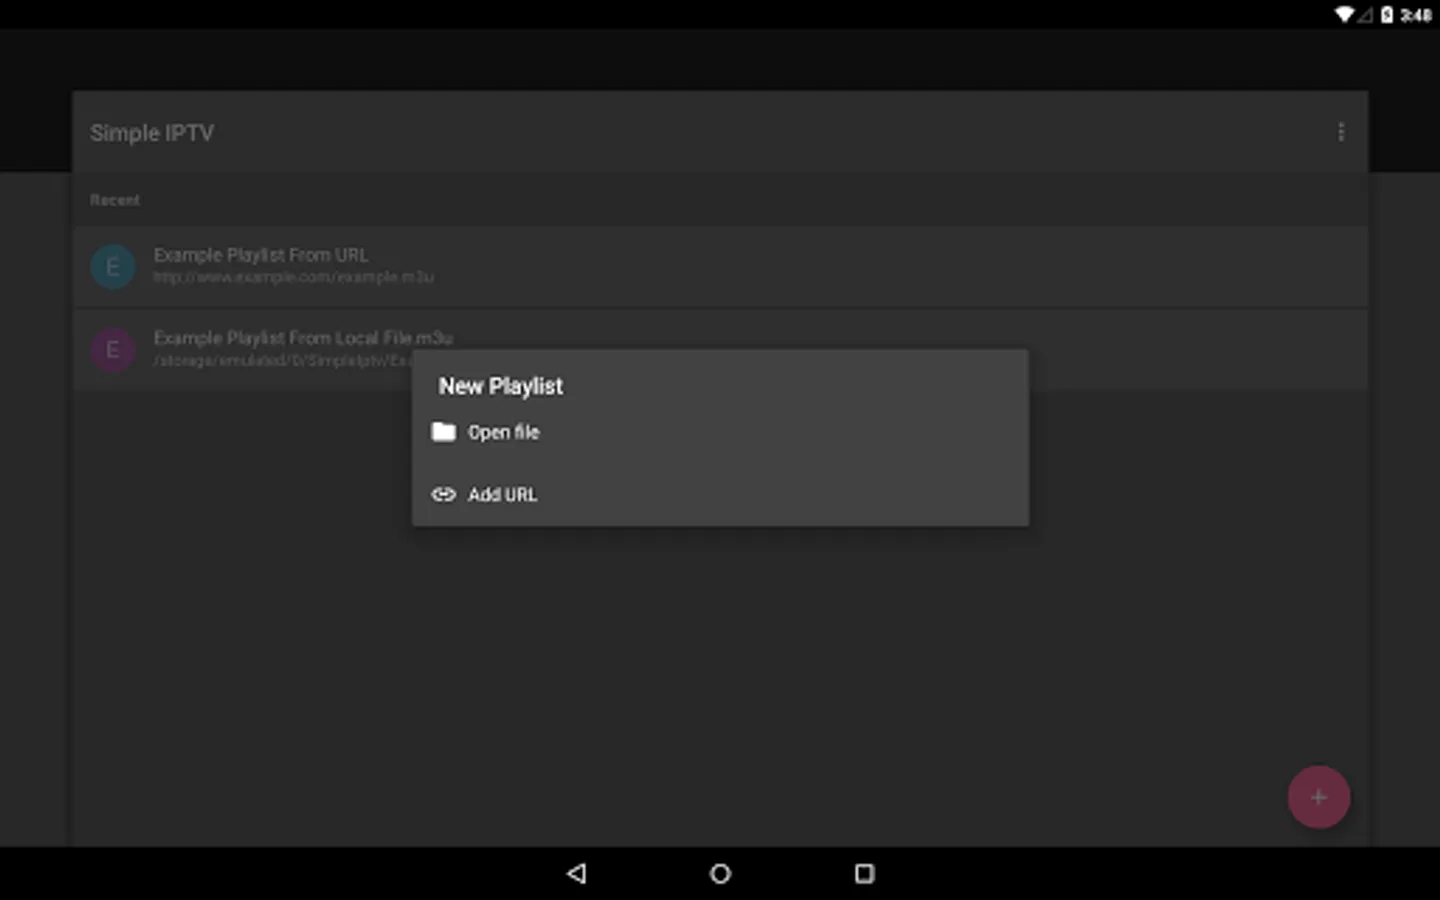Tap the Android home navigation button
The height and width of the screenshot is (900, 1440).
pos(720,873)
